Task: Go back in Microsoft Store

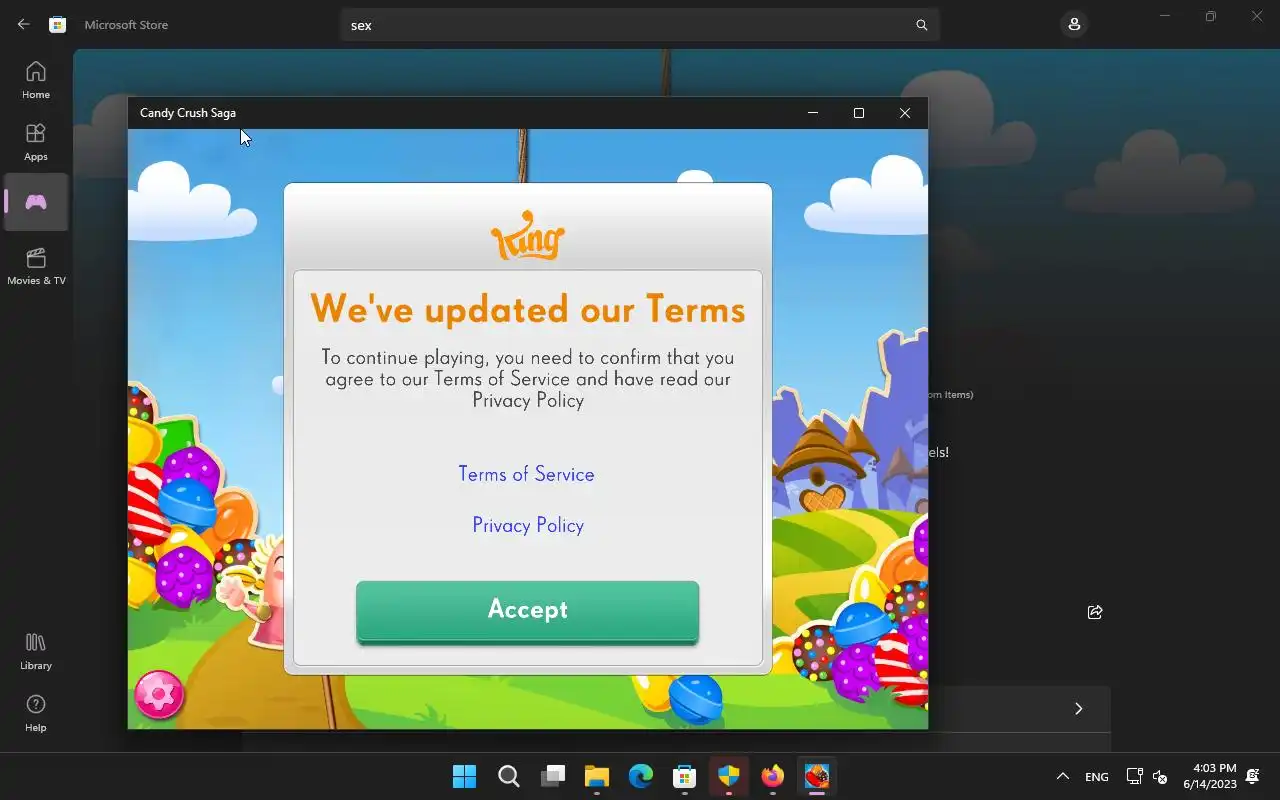Action: pos(24,25)
